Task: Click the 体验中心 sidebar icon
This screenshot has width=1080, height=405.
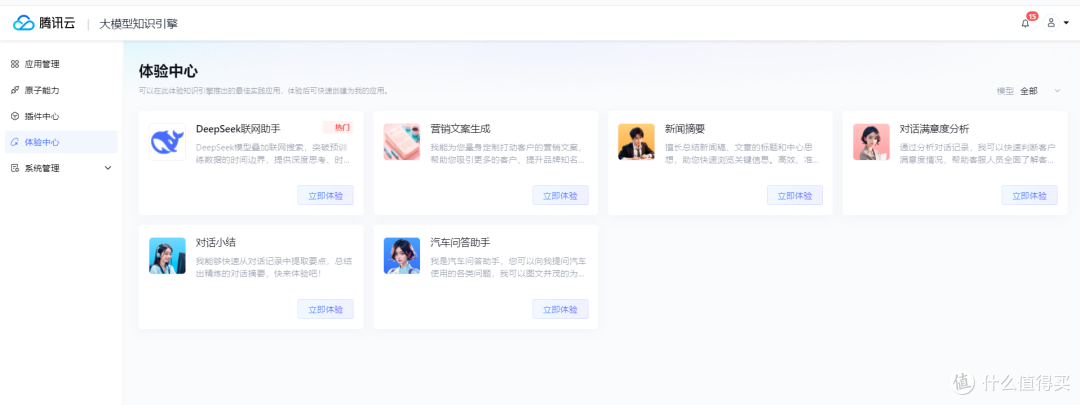Action: coord(14,143)
